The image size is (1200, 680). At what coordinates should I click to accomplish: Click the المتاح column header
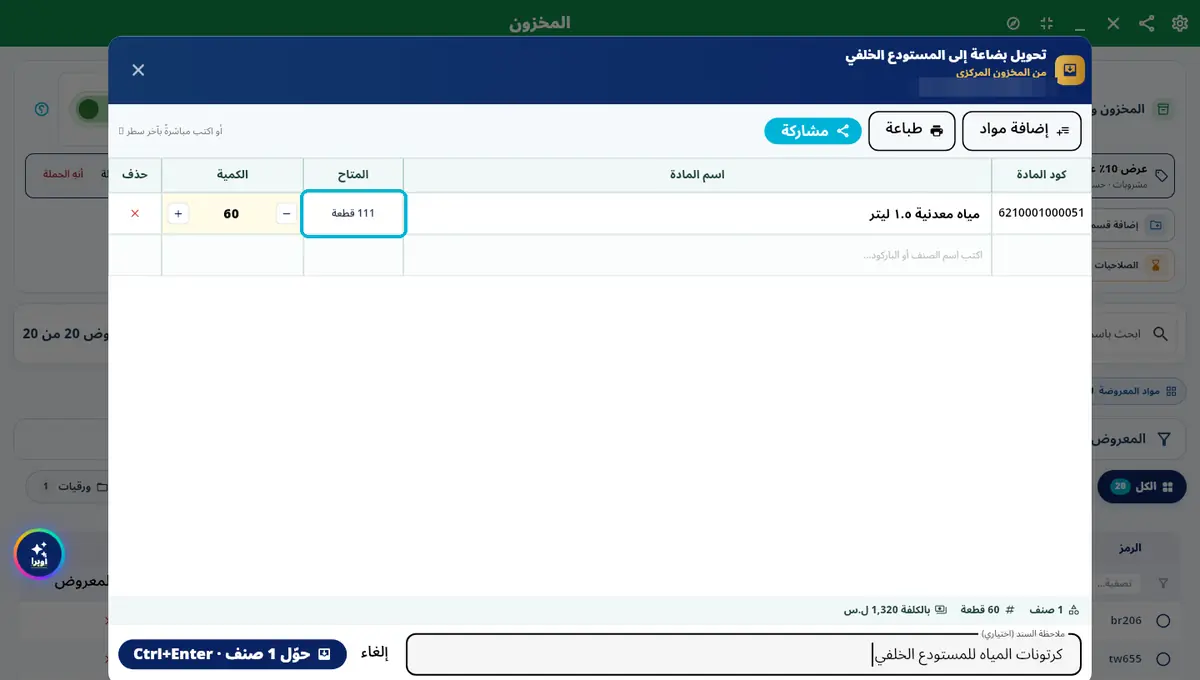[x=353, y=175]
